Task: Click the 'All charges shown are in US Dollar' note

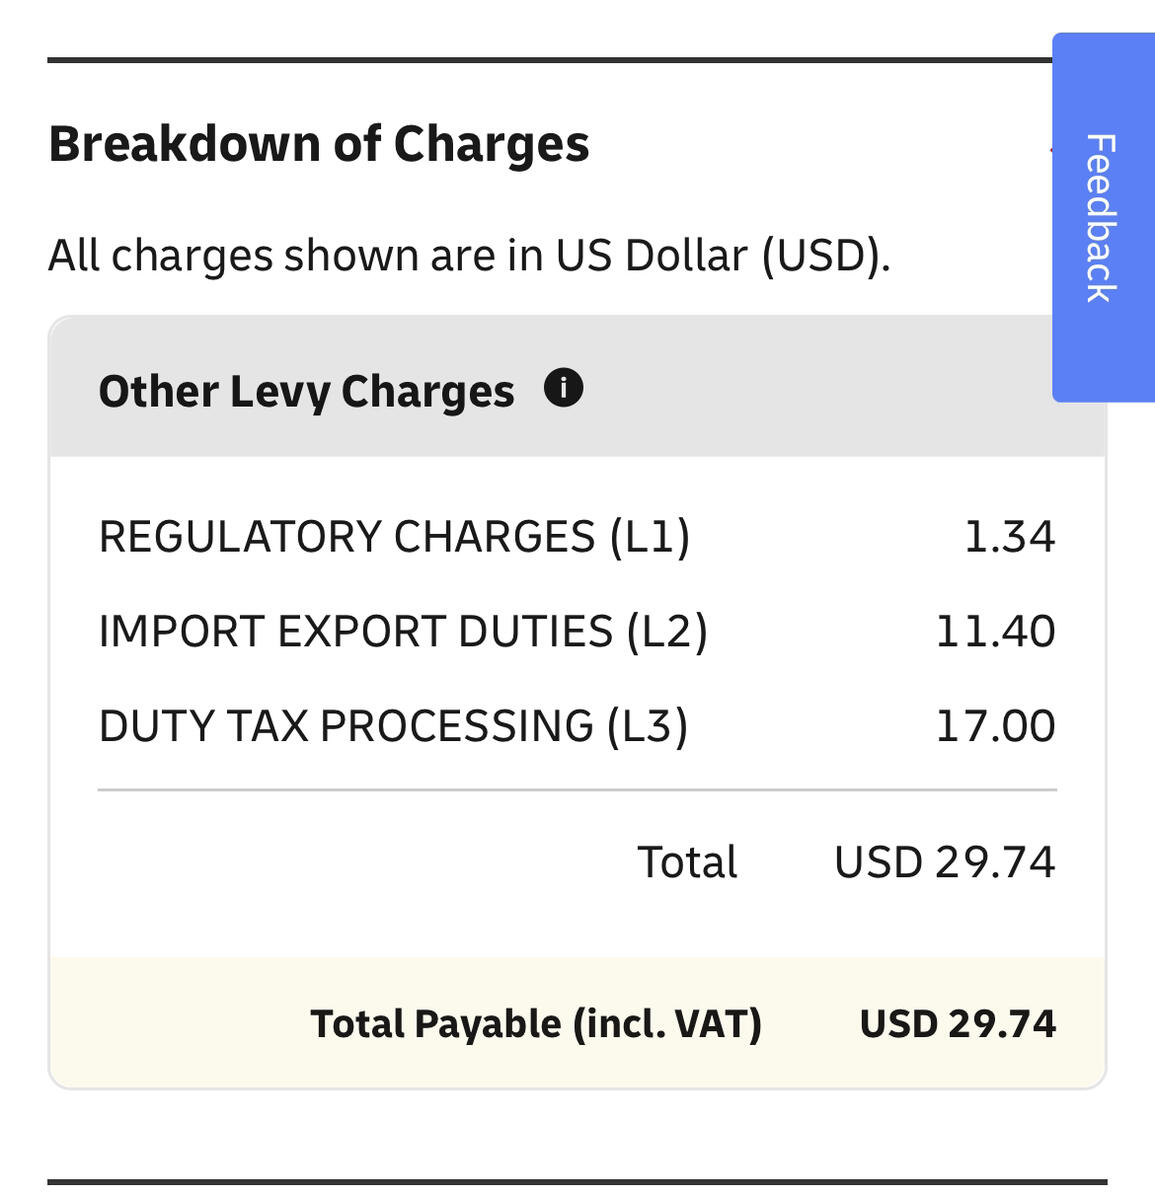Action: pos(469,256)
